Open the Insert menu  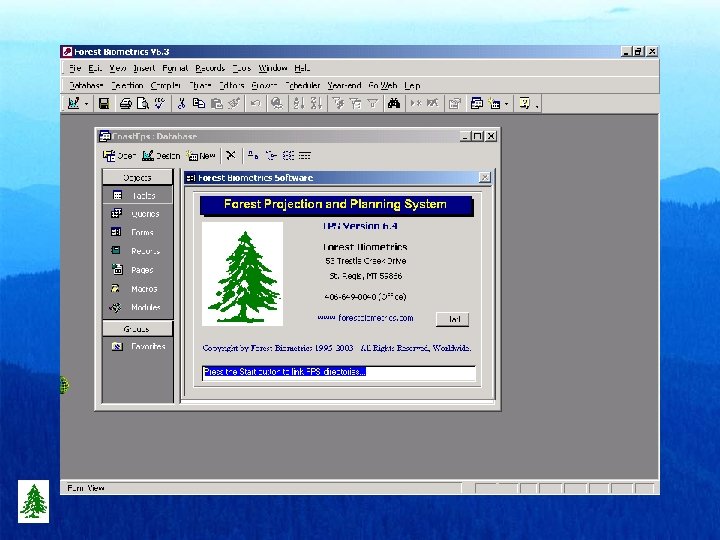coord(144,68)
